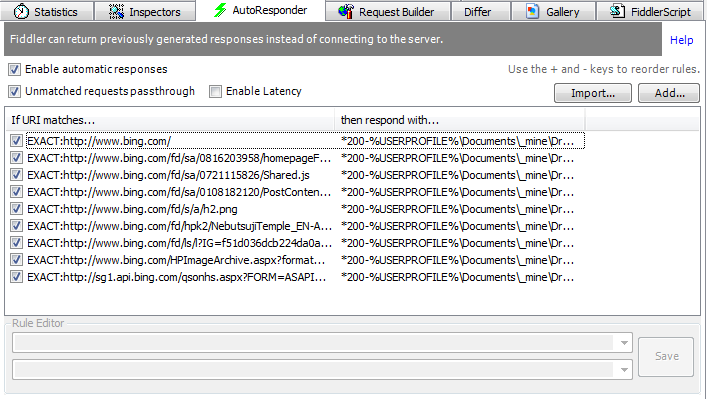Click the FiddlerScript icon
Screen dimensions: 707x399
pos(617,11)
